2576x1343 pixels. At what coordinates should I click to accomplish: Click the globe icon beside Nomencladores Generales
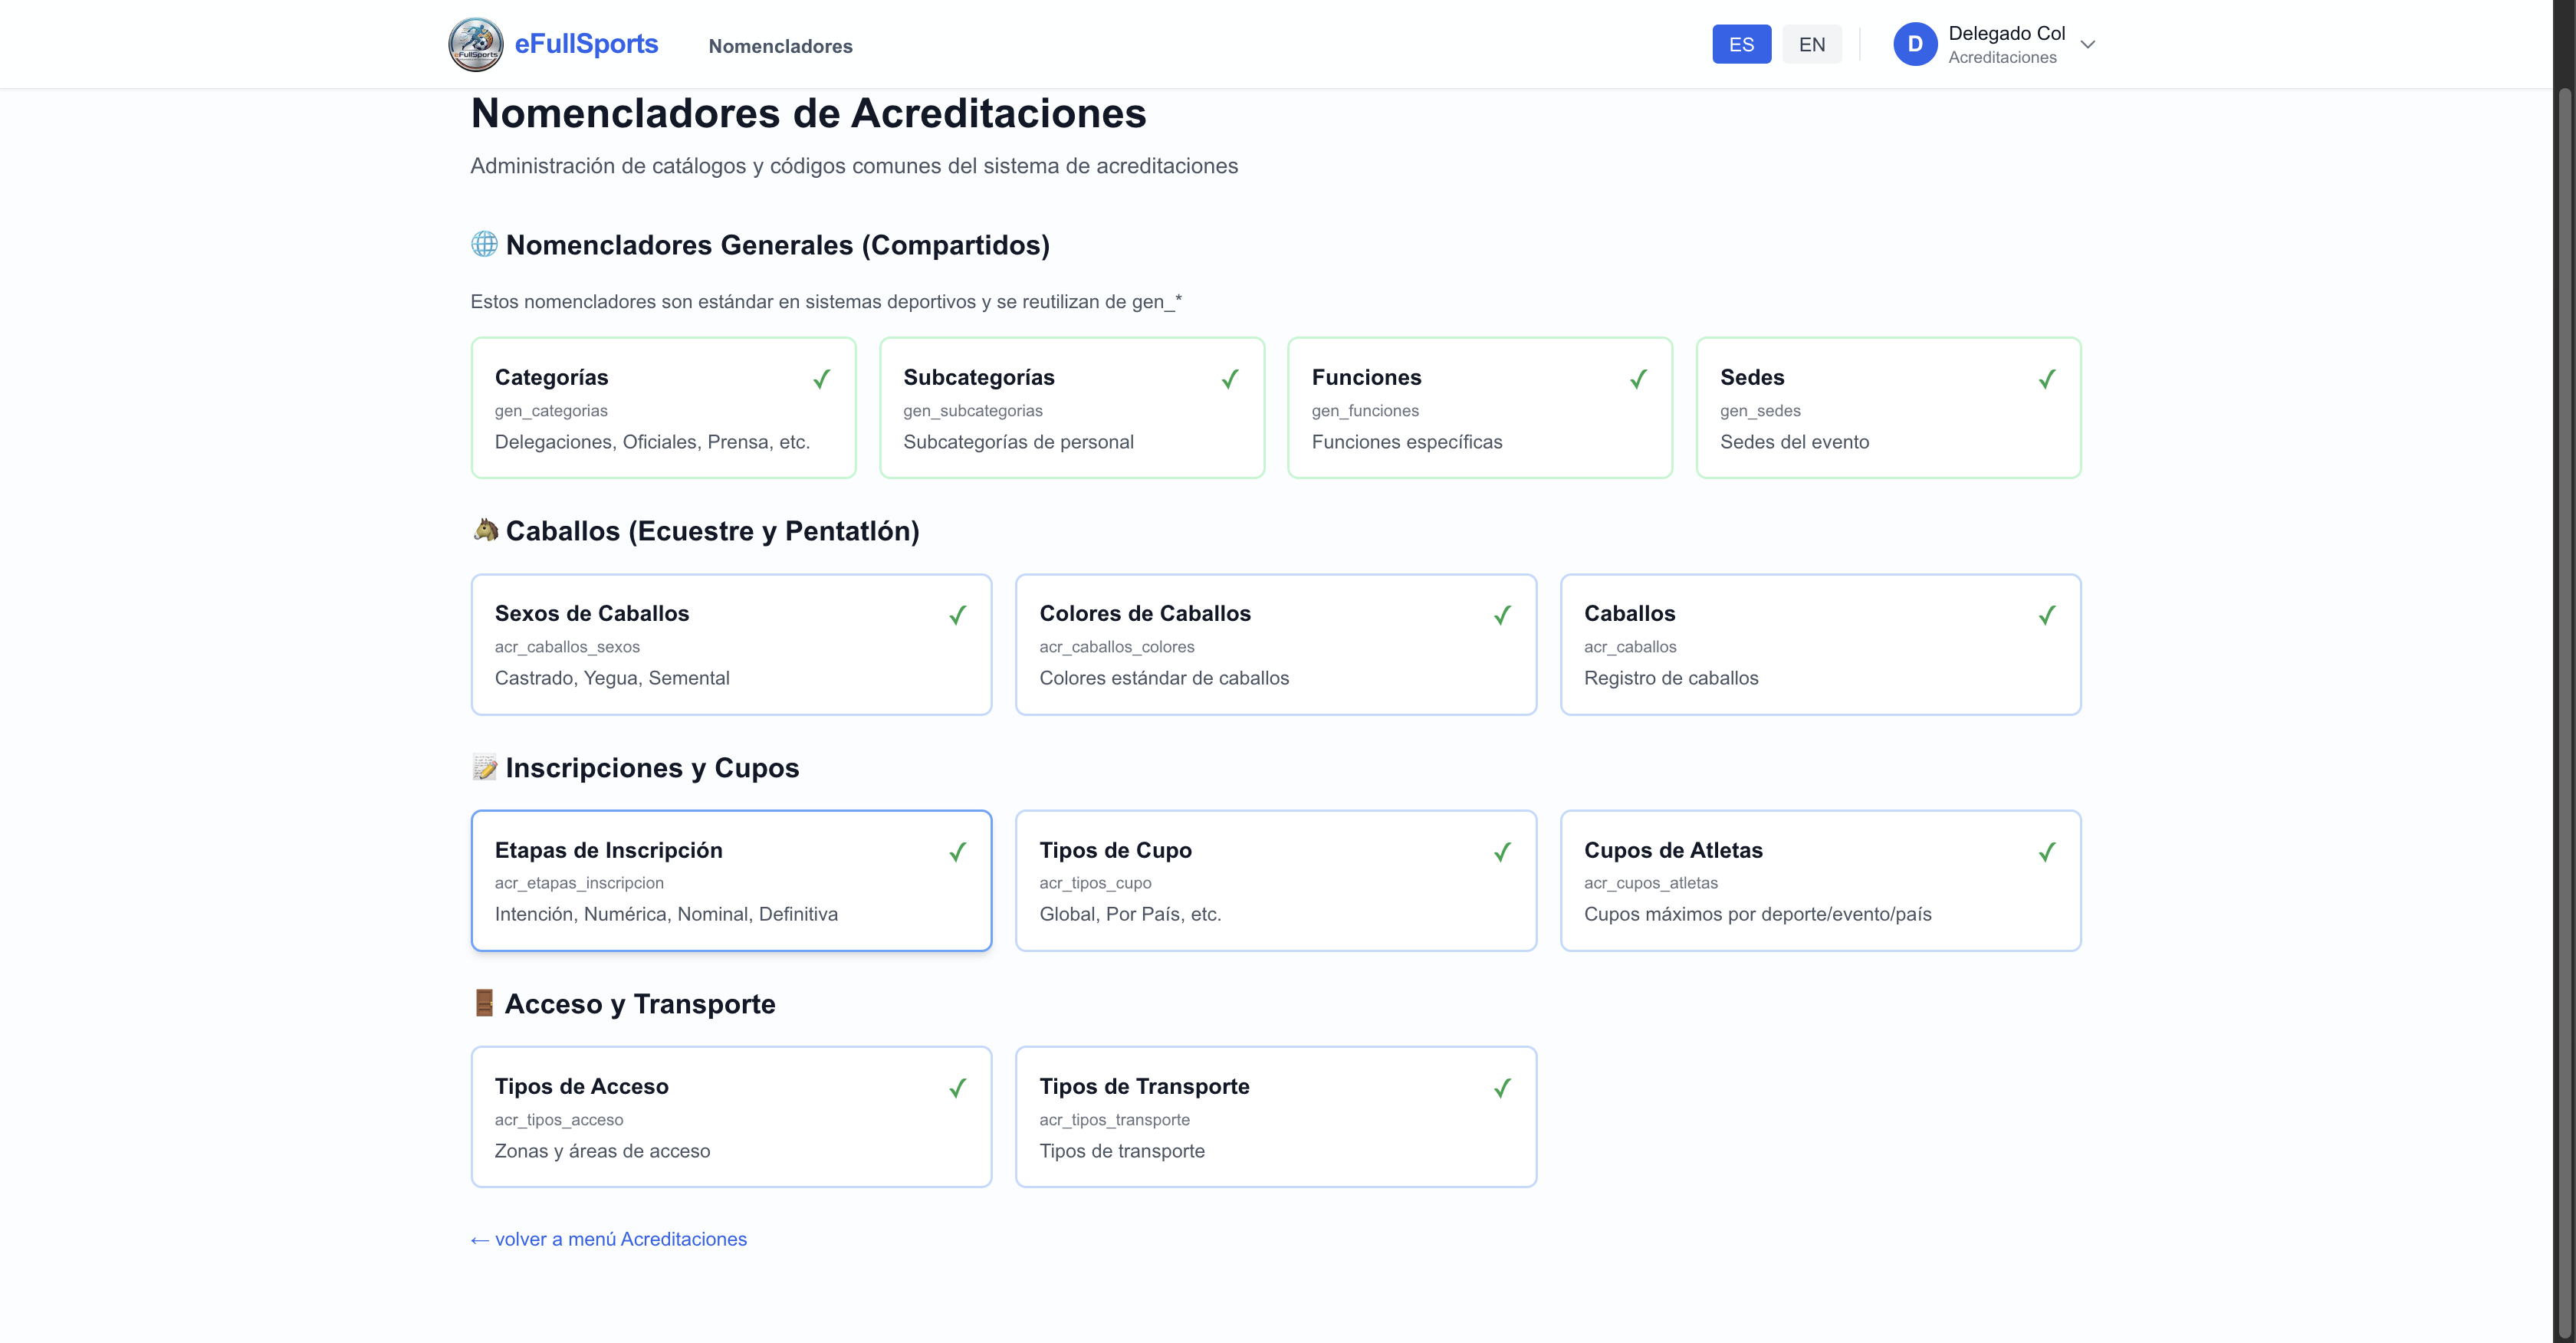coord(484,244)
